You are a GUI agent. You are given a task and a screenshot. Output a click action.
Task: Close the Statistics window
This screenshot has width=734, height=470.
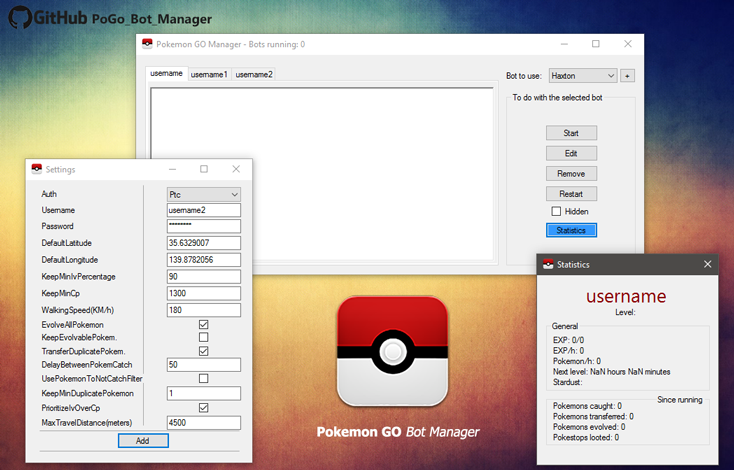(x=708, y=264)
